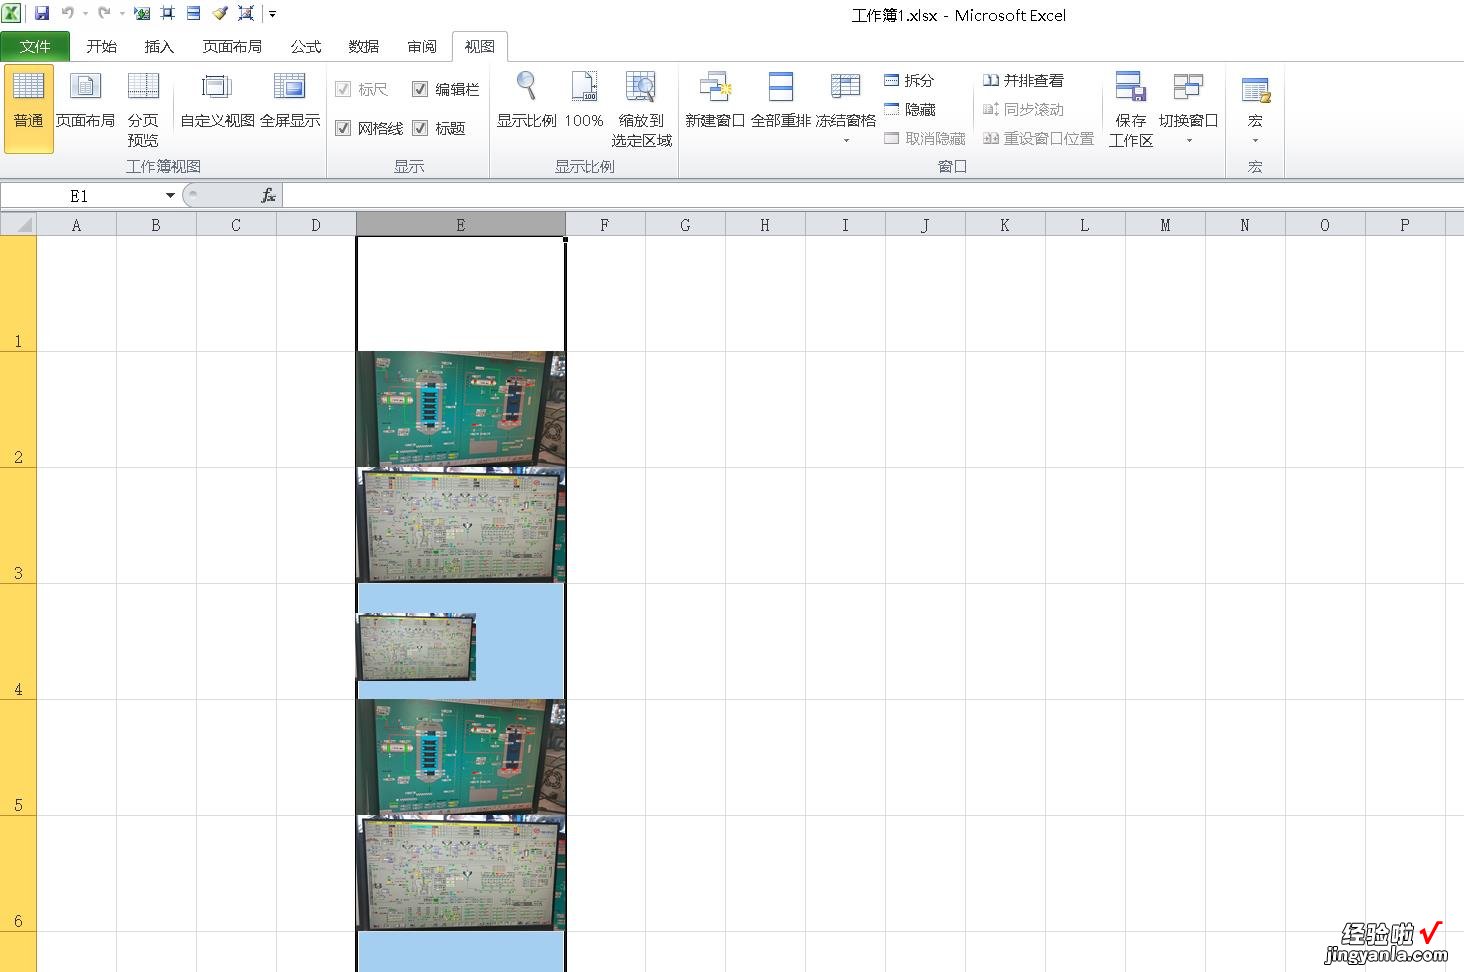Open Customize Quick Access Toolbar dropdown
The width and height of the screenshot is (1464, 972).
pyautogui.click(x=272, y=14)
